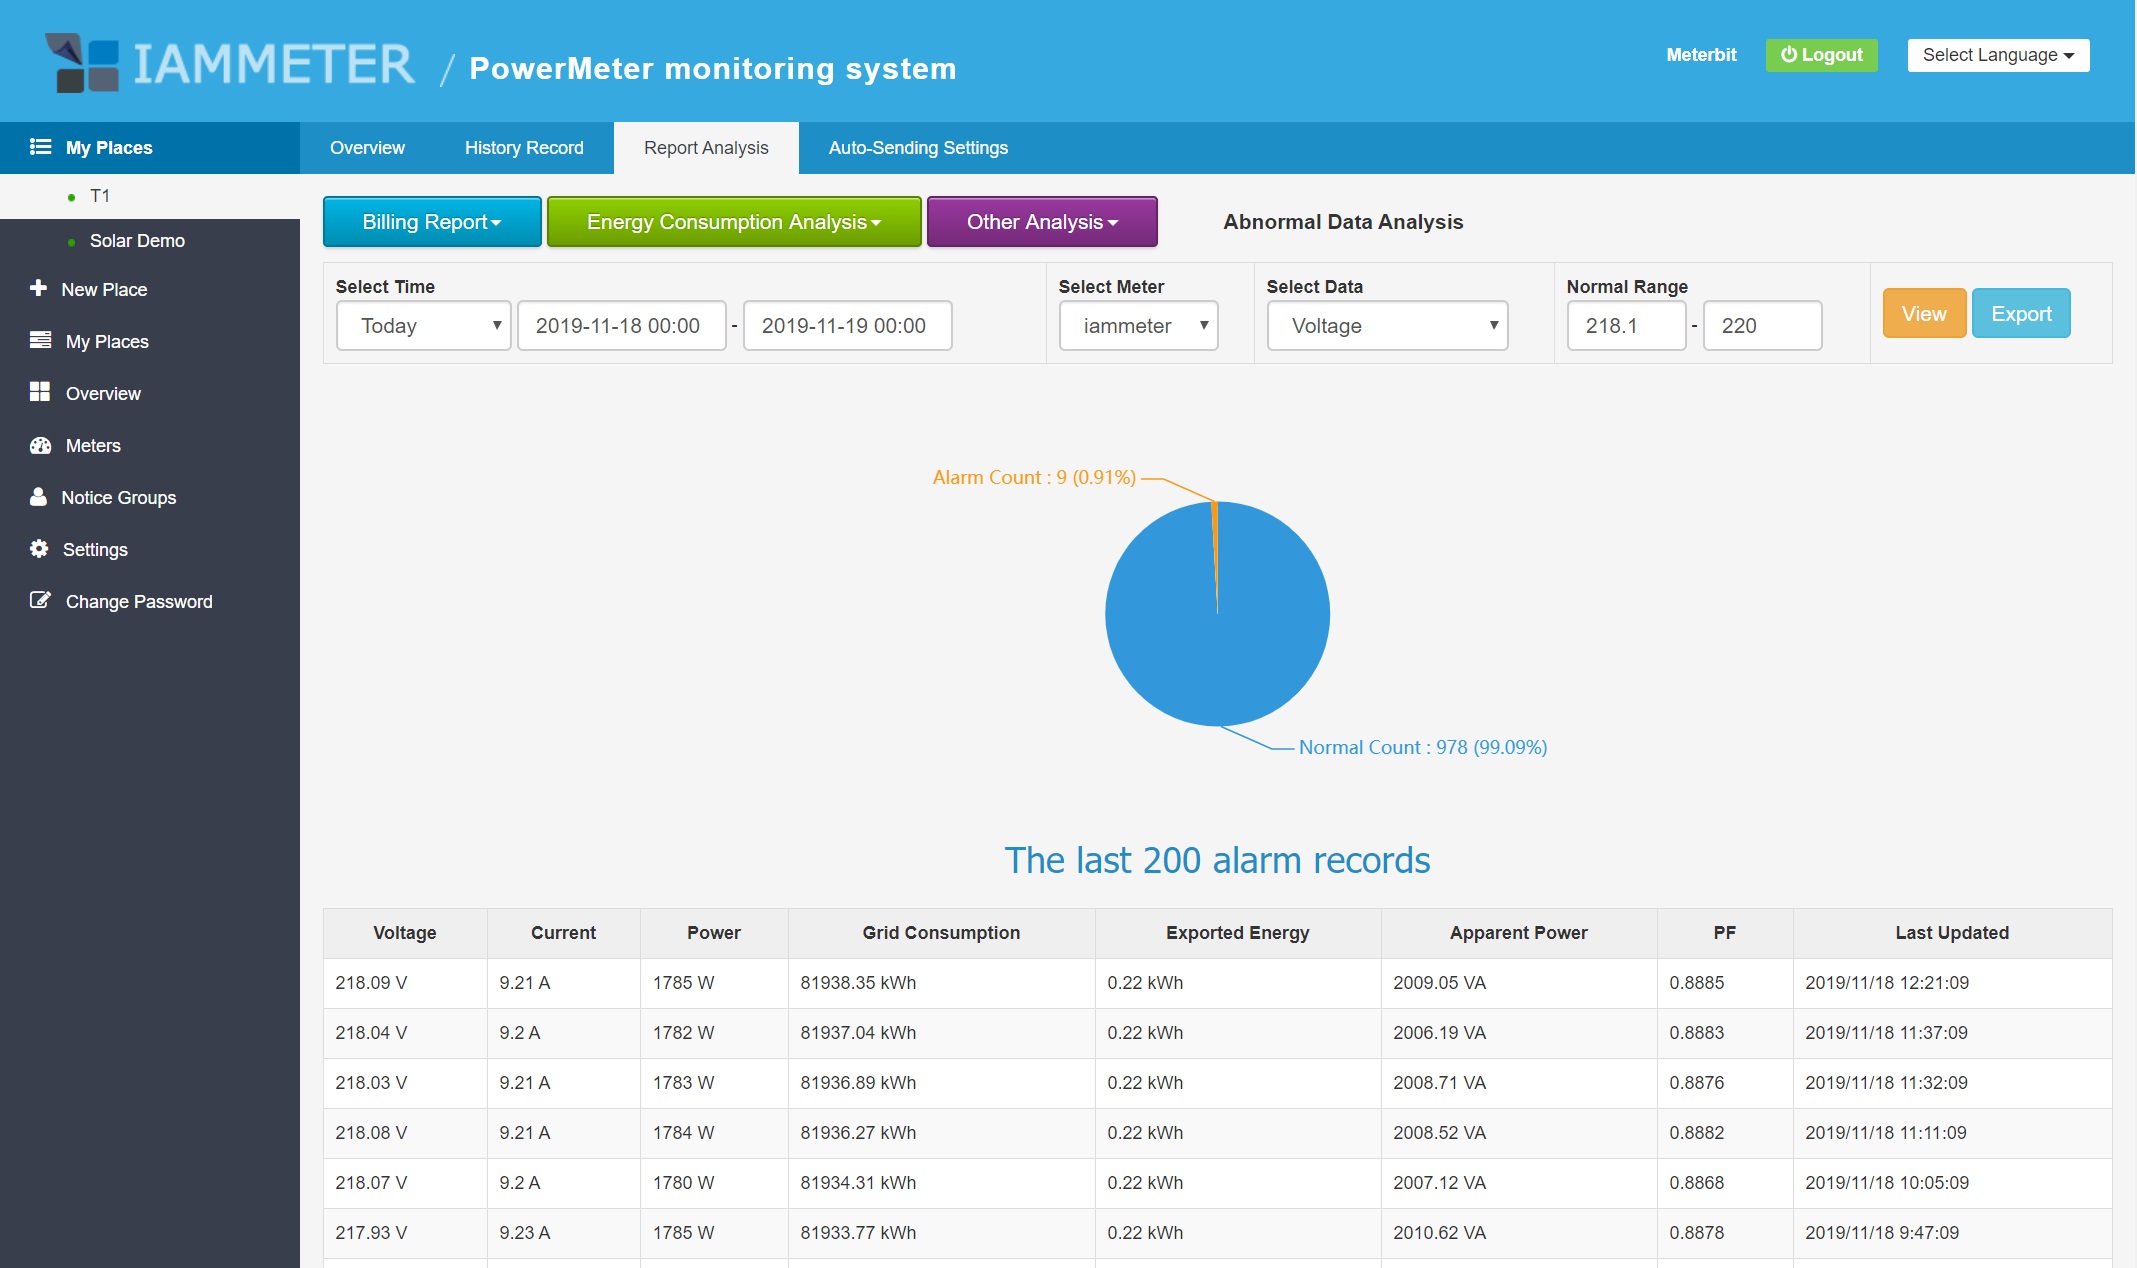Open the Voltage data type dropdown
This screenshot has height=1268, width=2137.
(x=1386, y=326)
